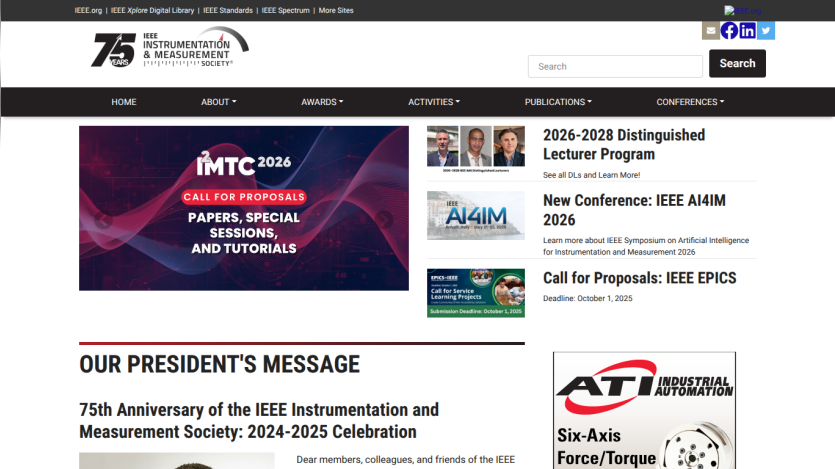Click the 75 Years IEEE IMS logo

(x=169, y=47)
